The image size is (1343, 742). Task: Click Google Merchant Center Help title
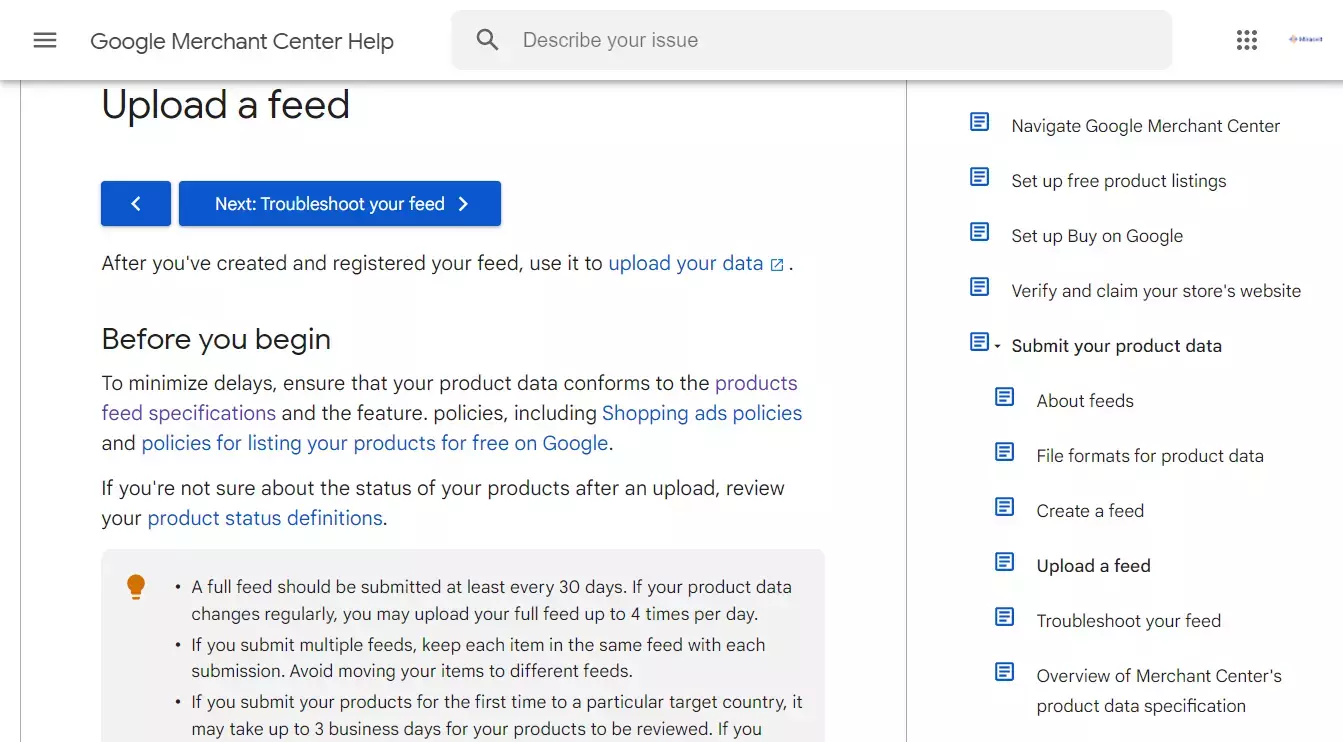tap(242, 41)
